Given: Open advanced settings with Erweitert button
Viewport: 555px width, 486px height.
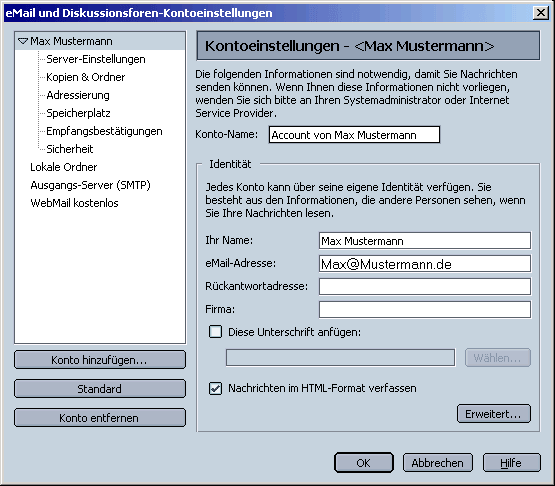Looking at the screenshot, I should [494, 414].
